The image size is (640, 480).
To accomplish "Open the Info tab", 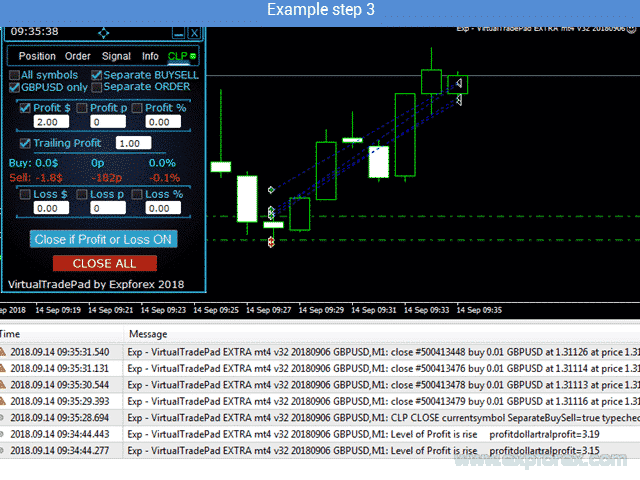I will tap(150, 56).
